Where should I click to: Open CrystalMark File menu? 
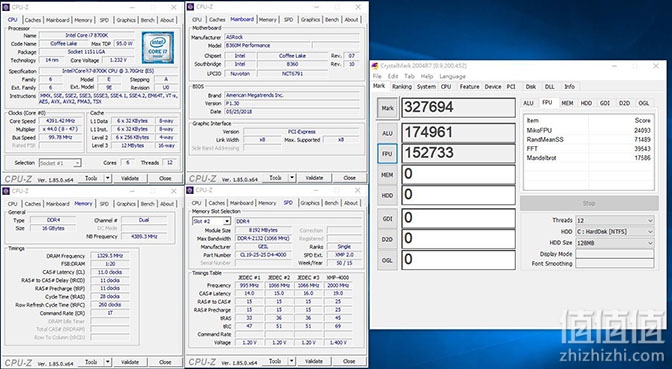point(377,76)
